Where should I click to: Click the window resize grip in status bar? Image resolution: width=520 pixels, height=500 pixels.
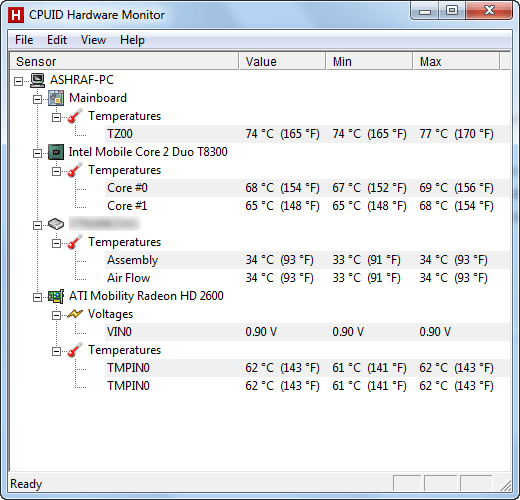506,485
